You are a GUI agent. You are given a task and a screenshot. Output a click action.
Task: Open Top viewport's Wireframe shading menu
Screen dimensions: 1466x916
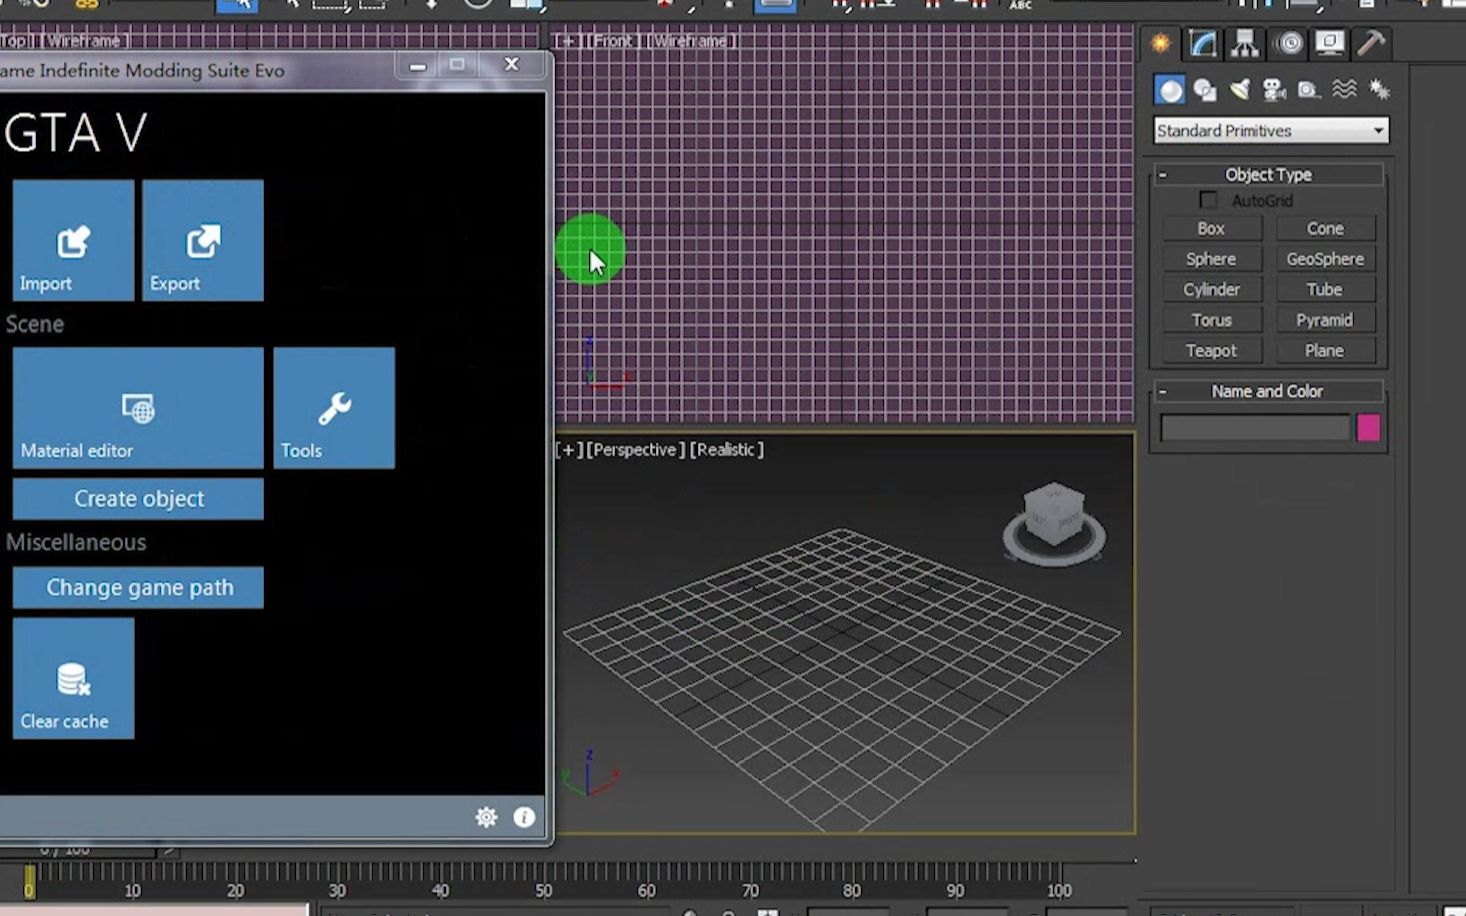coord(84,41)
